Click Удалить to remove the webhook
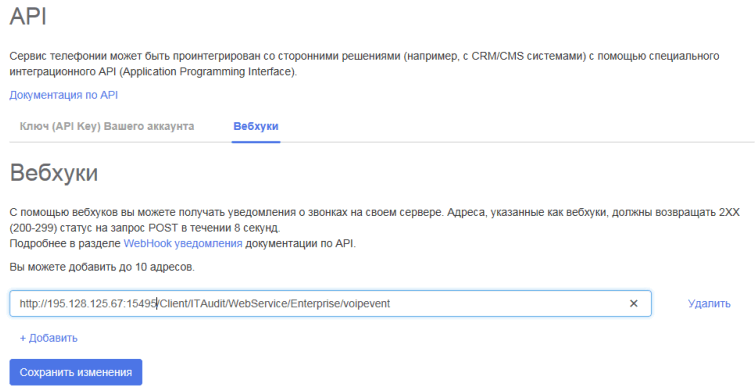Image resolution: width=755 pixels, height=392 pixels. [709, 303]
